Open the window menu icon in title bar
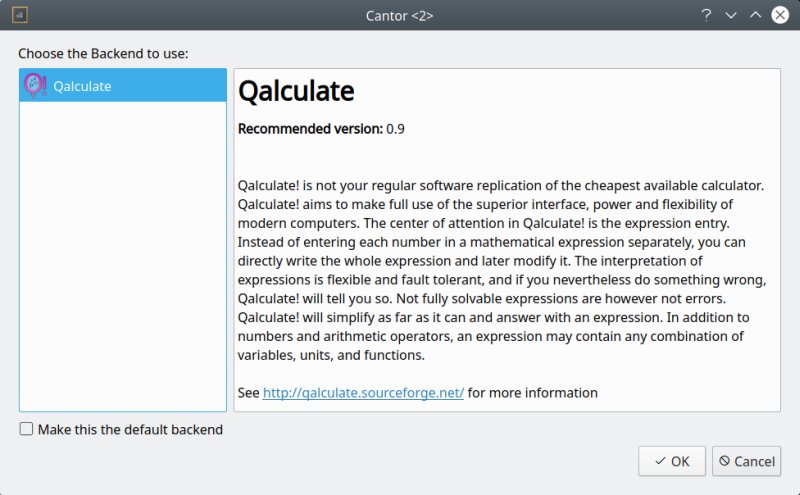 (x=20, y=15)
